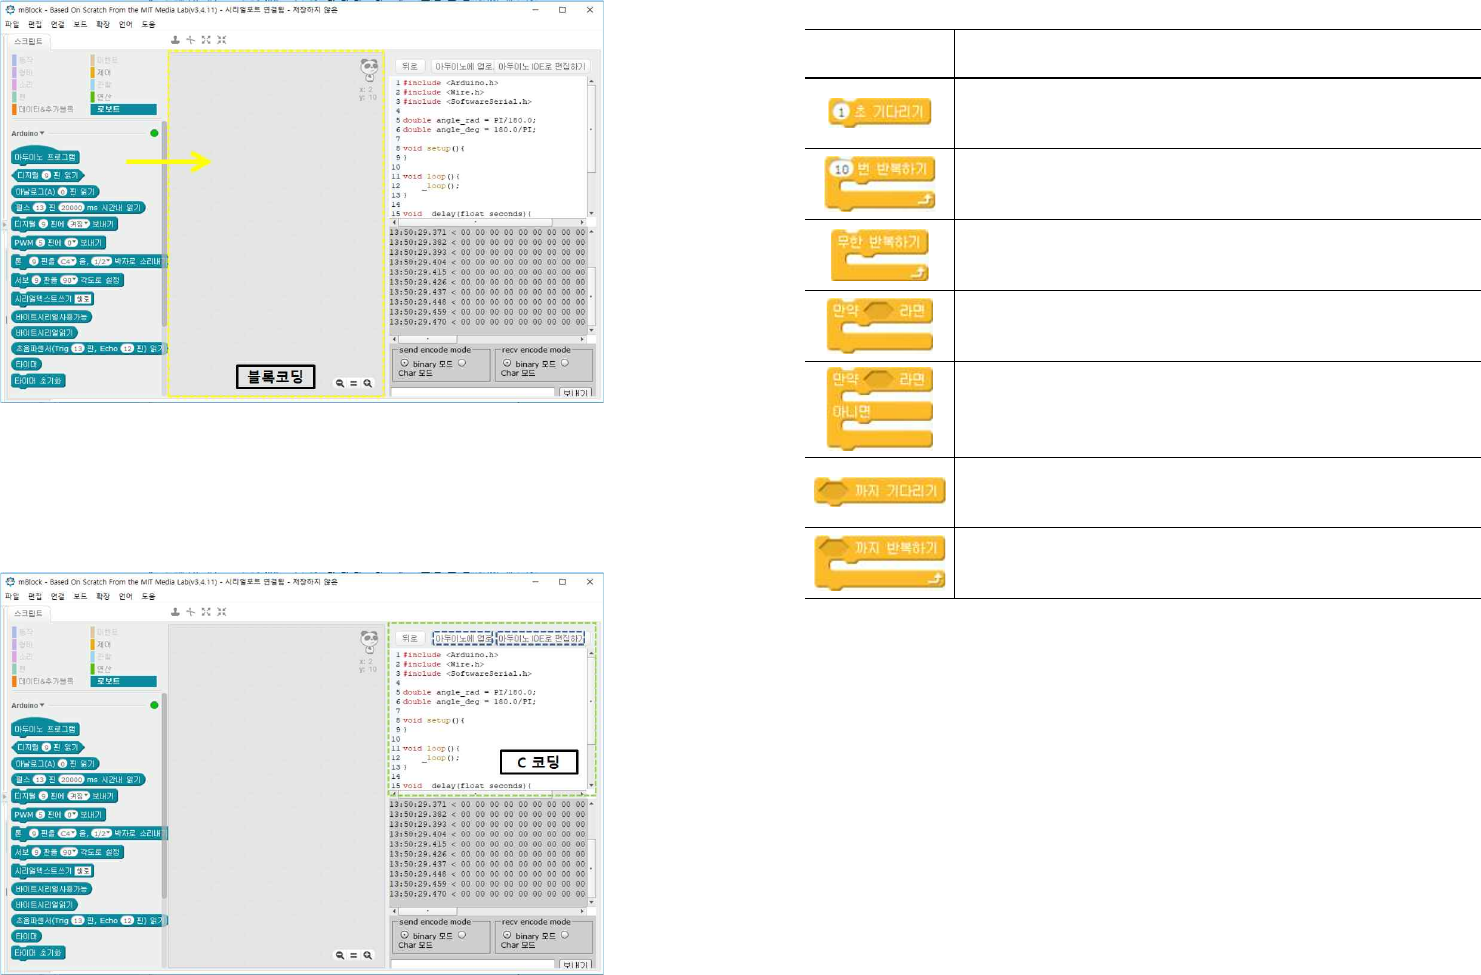Open C4 note dropdown on 톤 block, lower window

(67, 833)
